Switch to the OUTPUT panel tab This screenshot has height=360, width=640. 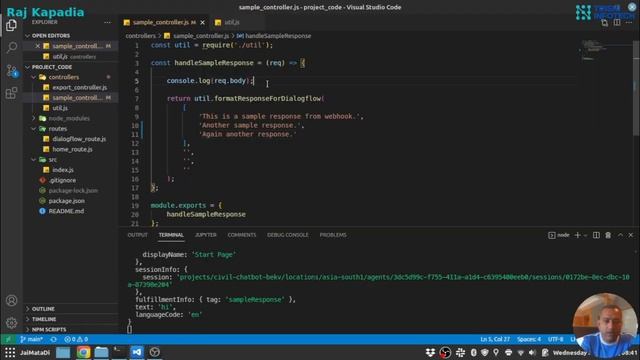[138, 235]
